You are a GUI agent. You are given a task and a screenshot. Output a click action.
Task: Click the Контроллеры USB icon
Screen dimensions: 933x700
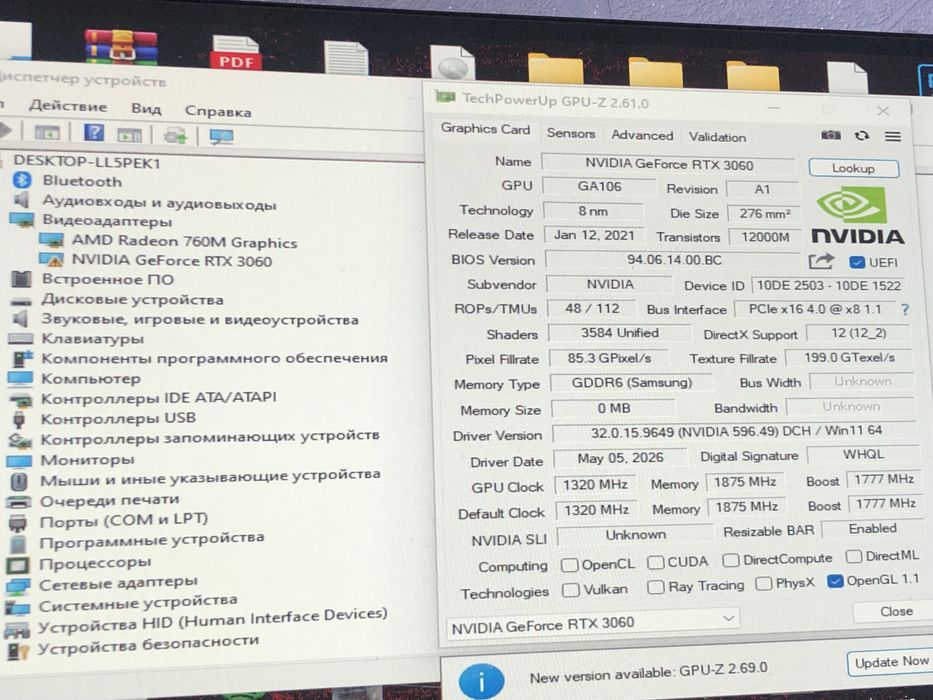point(19,419)
